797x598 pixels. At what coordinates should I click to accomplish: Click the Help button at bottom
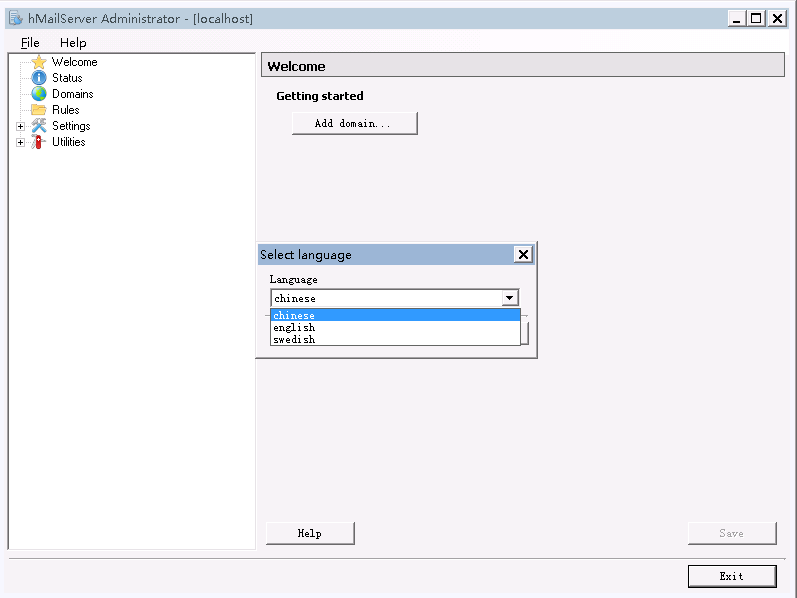310,533
